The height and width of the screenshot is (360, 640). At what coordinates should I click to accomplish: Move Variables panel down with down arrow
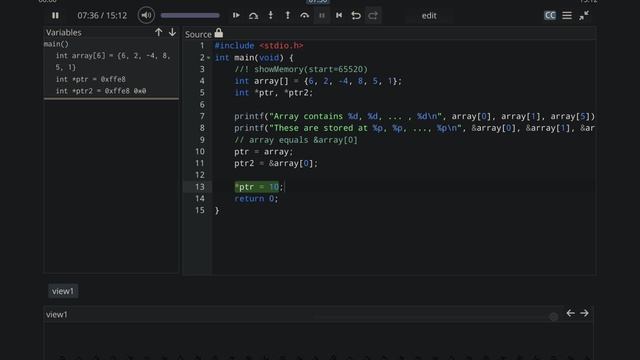coord(172,32)
